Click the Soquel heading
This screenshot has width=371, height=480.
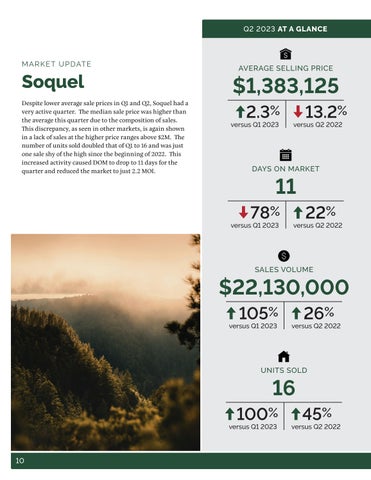click(53, 82)
